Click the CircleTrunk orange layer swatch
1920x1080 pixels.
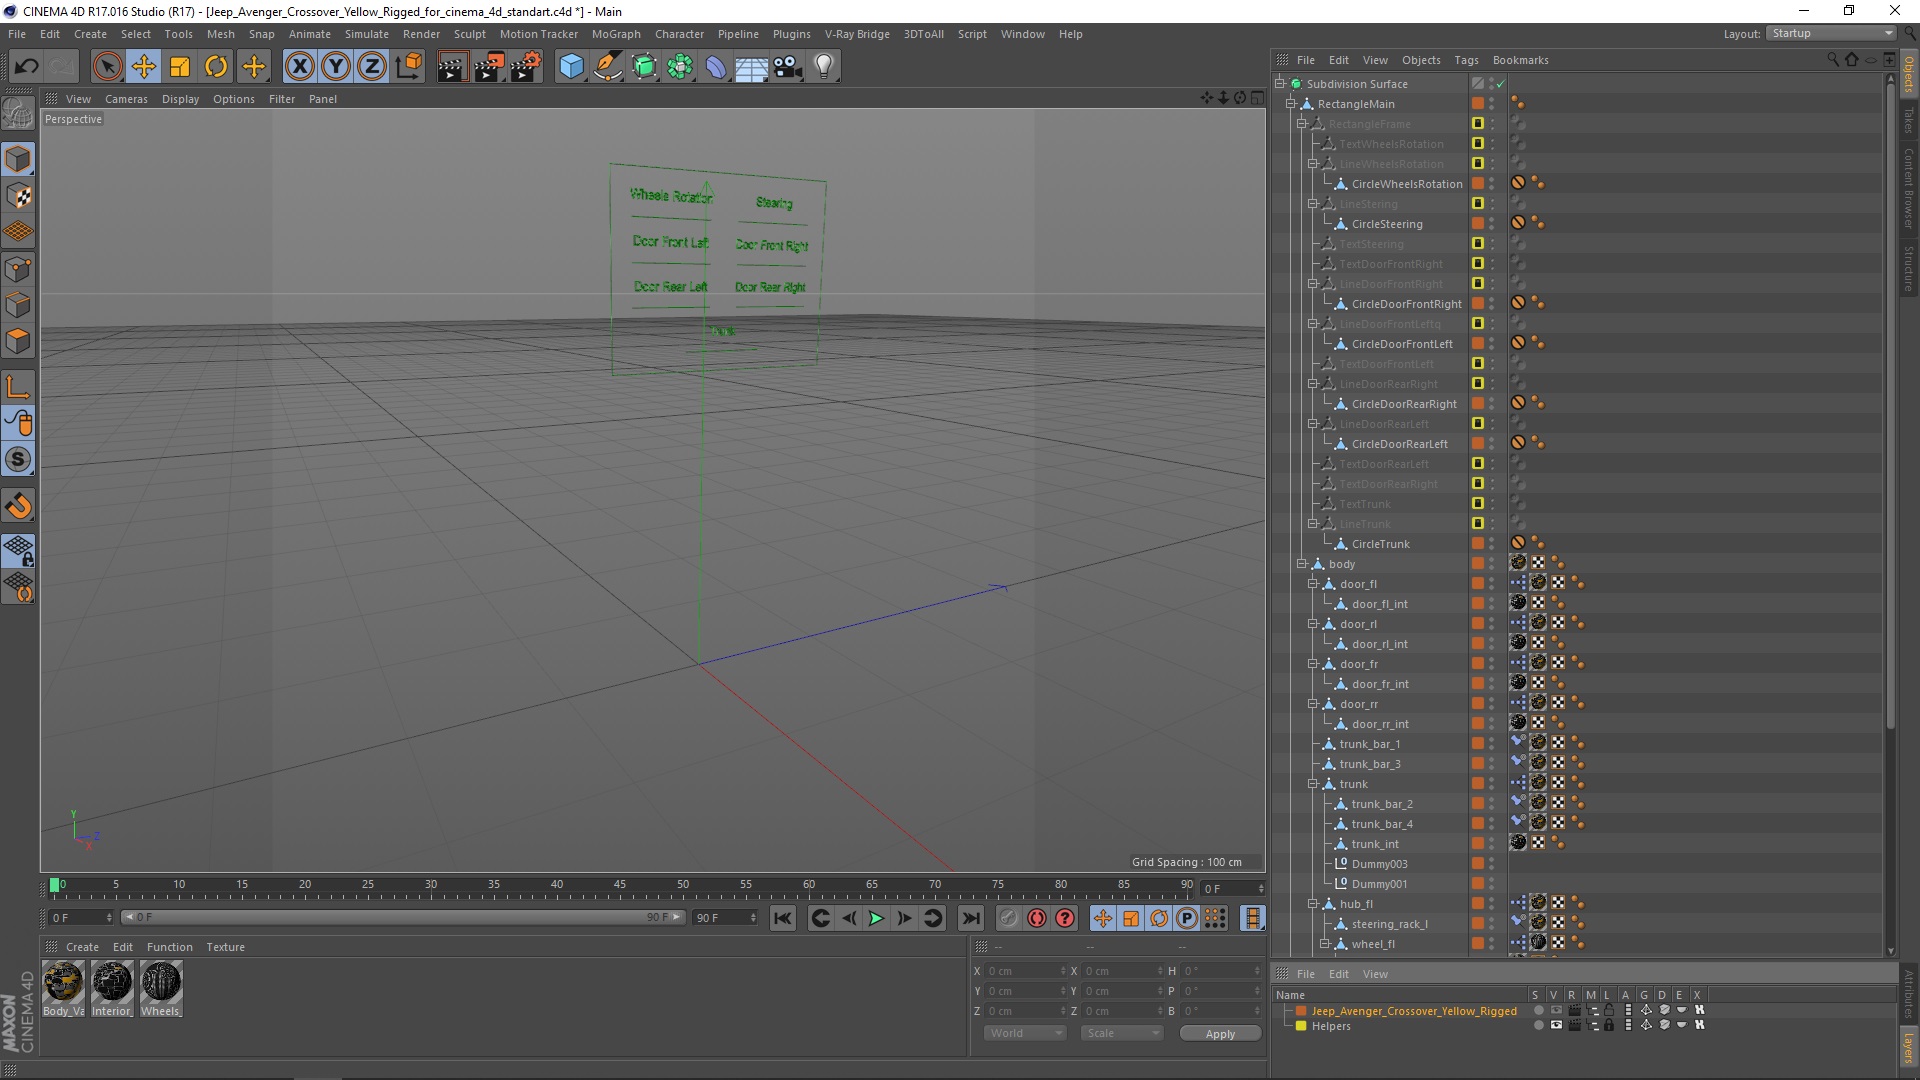click(1477, 543)
